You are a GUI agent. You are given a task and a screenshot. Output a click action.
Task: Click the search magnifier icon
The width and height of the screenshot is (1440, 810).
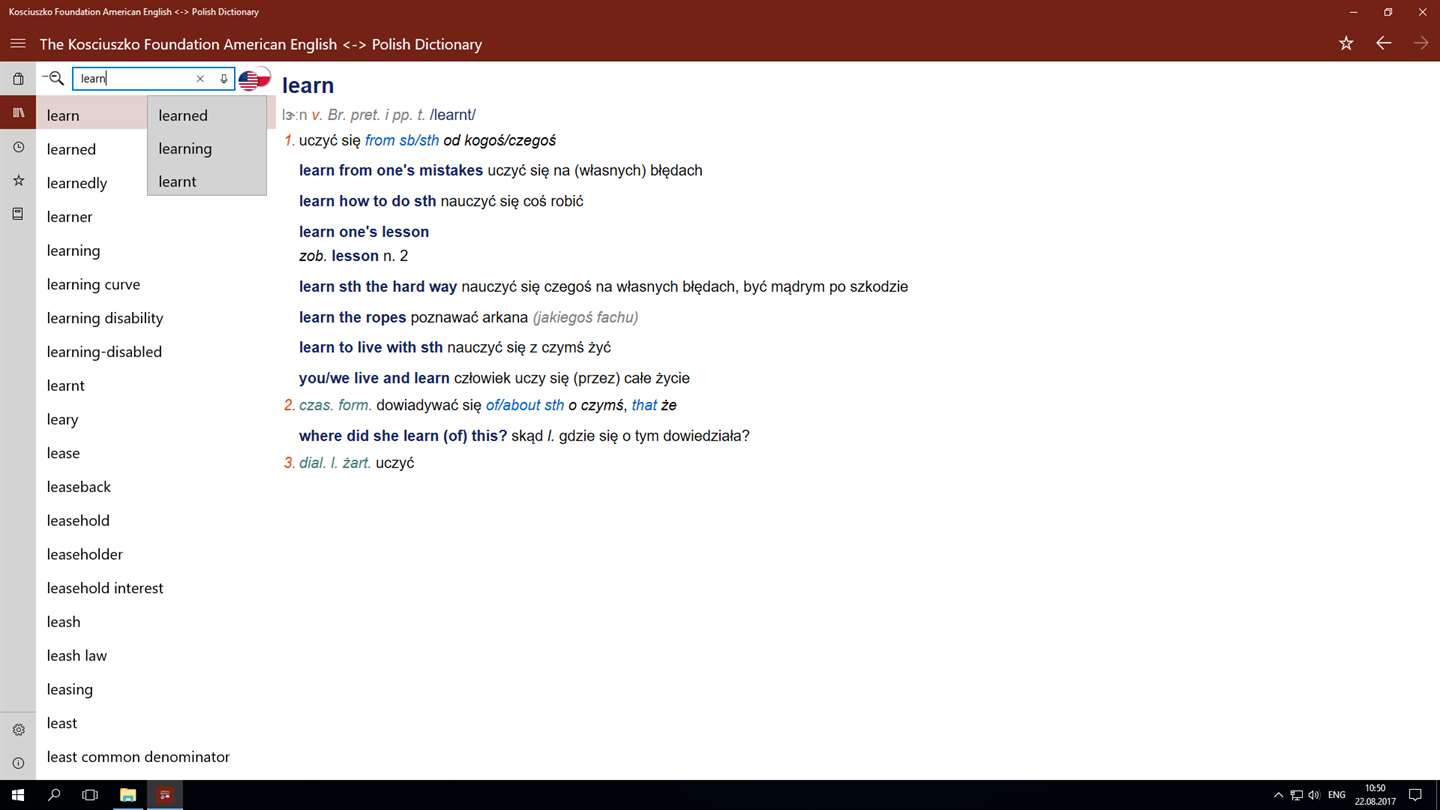[x=54, y=78]
